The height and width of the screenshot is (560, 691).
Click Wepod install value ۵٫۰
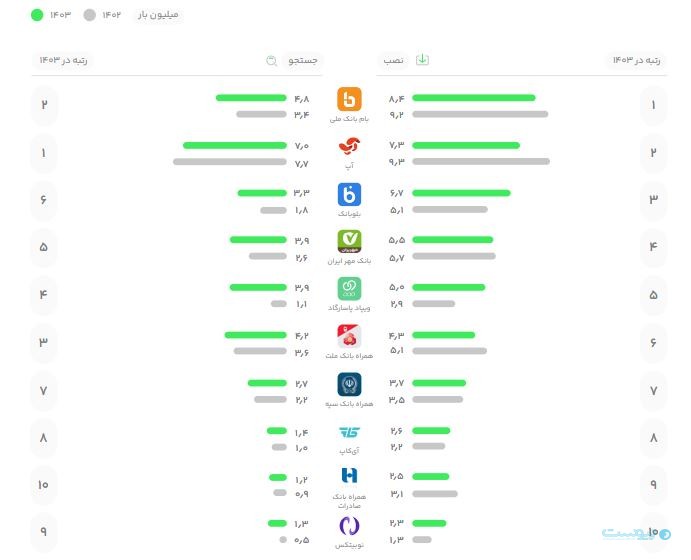pos(396,287)
